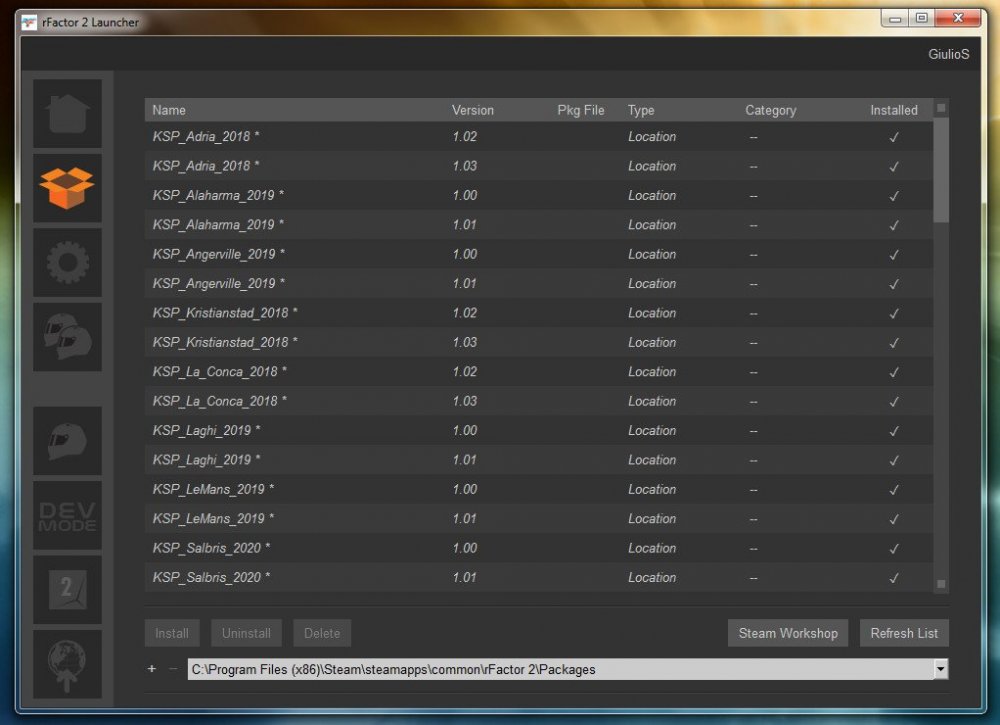The image size is (1000, 725).
Task: Open Steam Workshop button
Action: (x=788, y=633)
